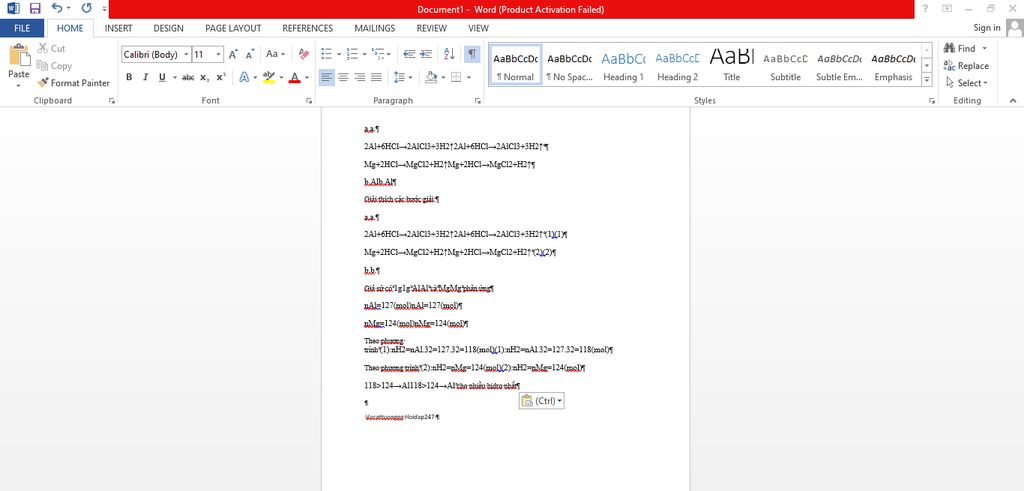Switch to the INSERT tab
This screenshot has height=491, width=1024.
[118, 28]
